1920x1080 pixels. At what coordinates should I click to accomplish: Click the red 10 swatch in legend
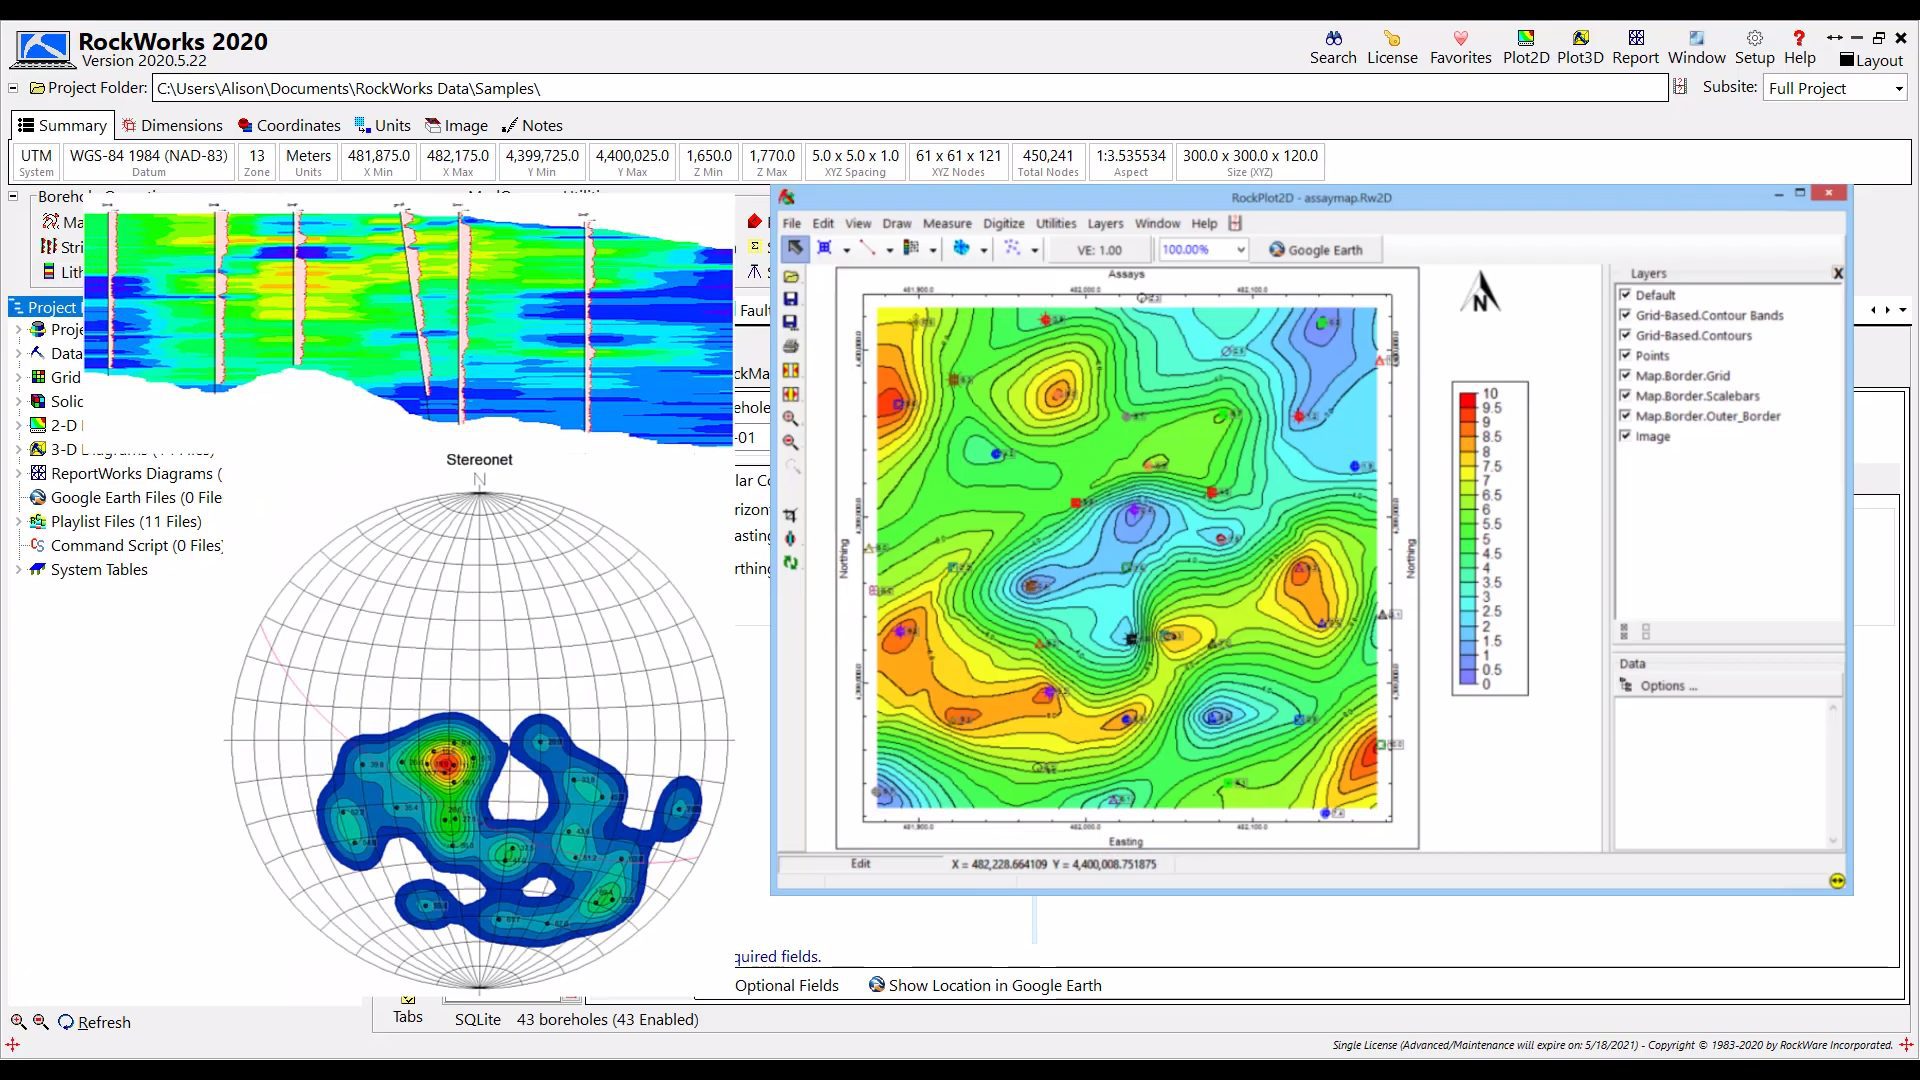1468,398
